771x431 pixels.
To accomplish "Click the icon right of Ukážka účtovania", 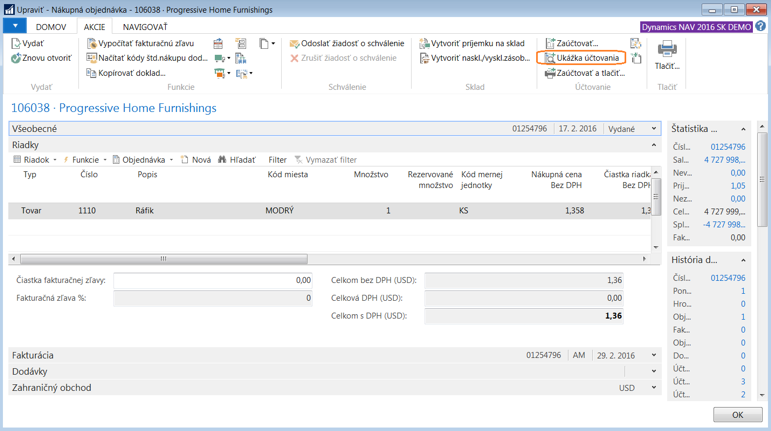I will (x=636, y=58).
